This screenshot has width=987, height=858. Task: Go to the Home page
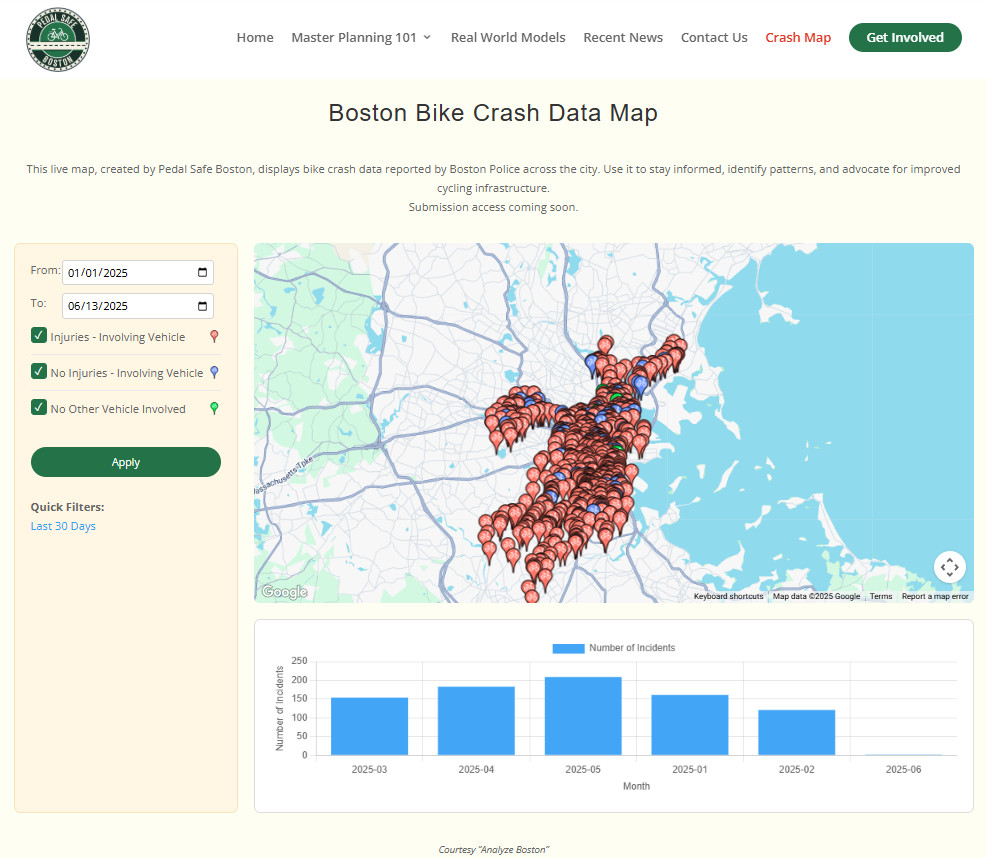255,38
